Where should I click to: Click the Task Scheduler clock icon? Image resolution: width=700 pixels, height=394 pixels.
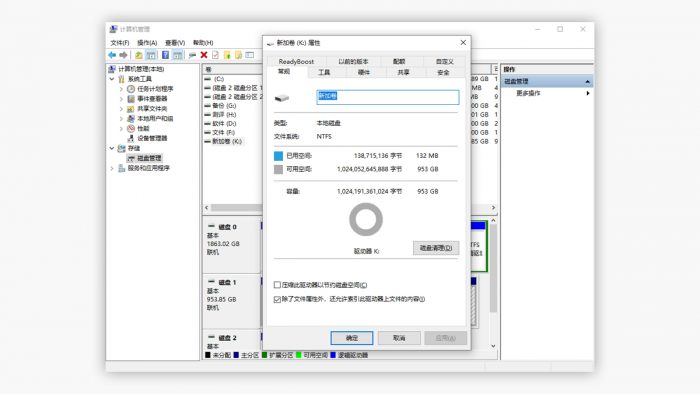click(x=131, y=89)
